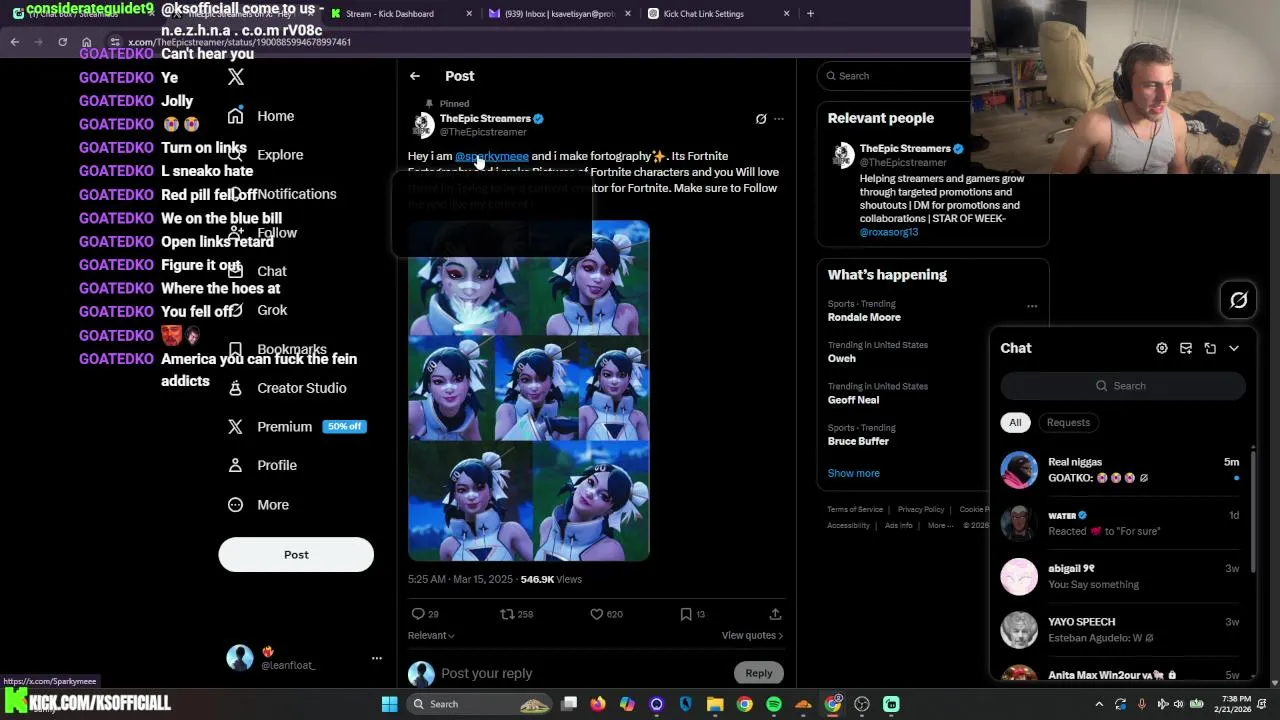Open Spotify from the taskbar
This screenshot has height=720, width=1280.
point(774,704)
